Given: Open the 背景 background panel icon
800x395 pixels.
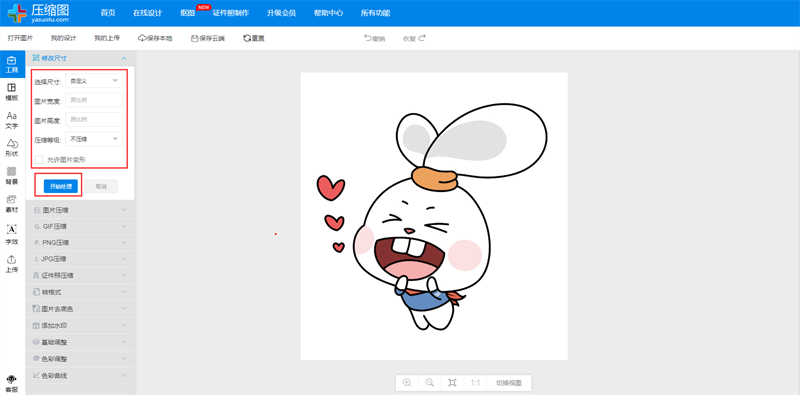Looking at the screenshot, I should click(12, 176).
